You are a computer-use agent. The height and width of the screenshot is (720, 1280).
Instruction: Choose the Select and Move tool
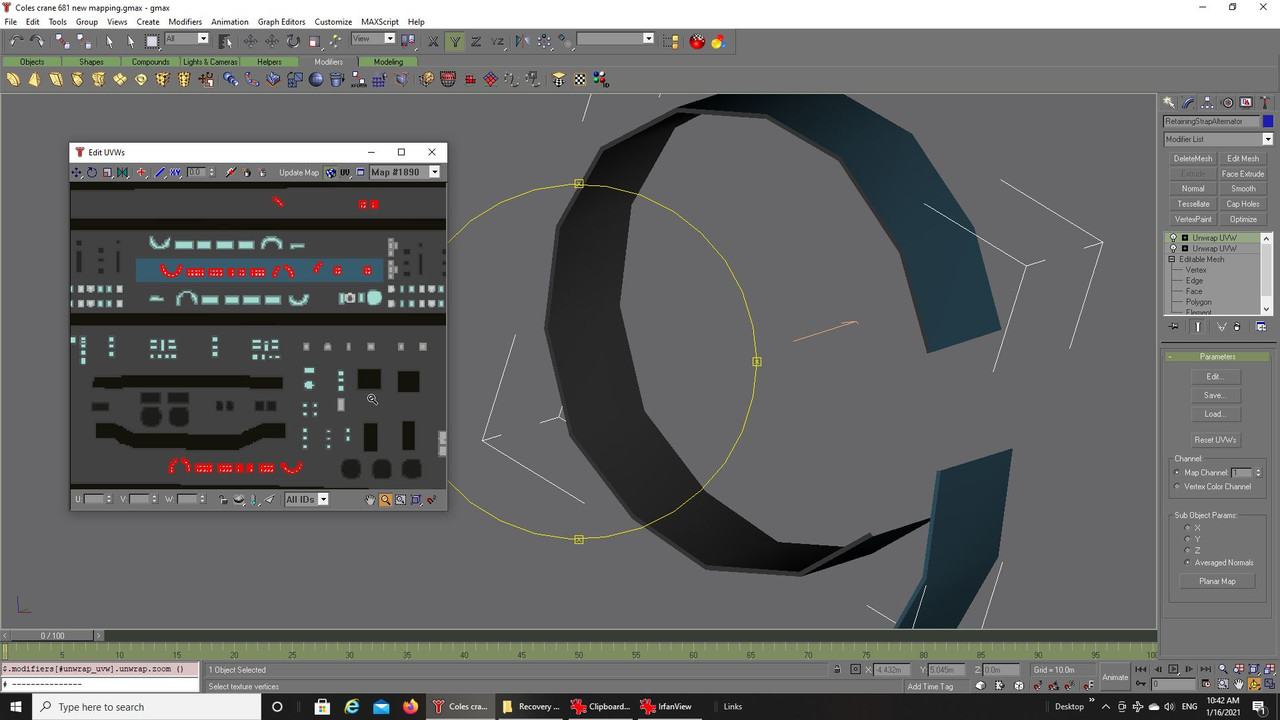(x=250, y=40)
